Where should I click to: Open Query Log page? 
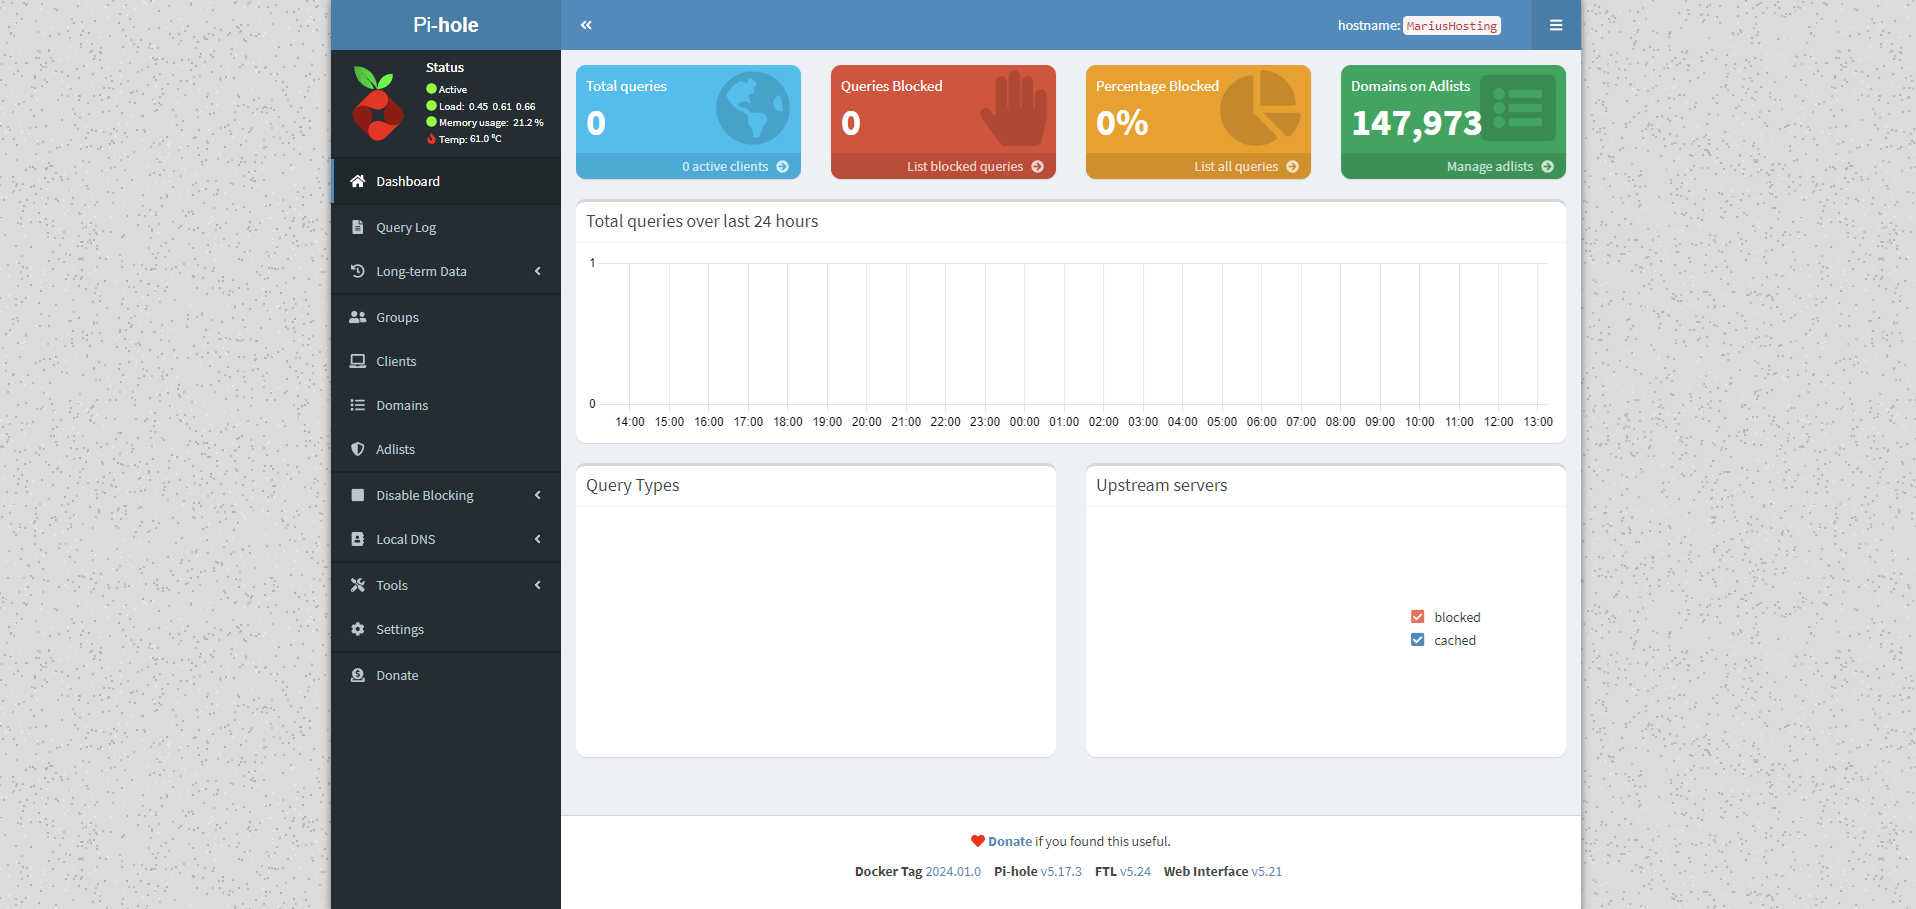(446, 227)
